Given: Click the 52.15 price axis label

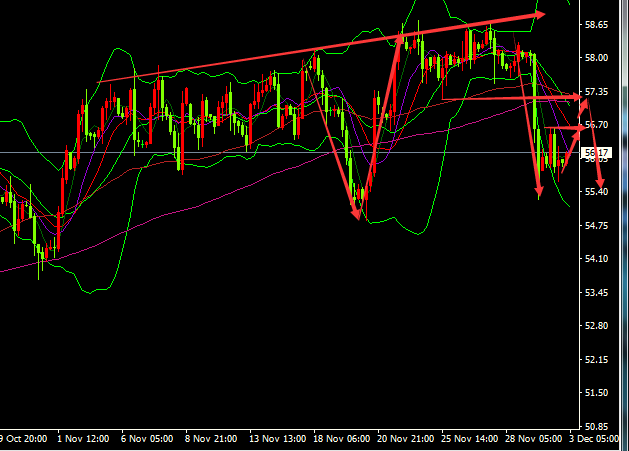Looking at the screenshot, I should point(596,360).
